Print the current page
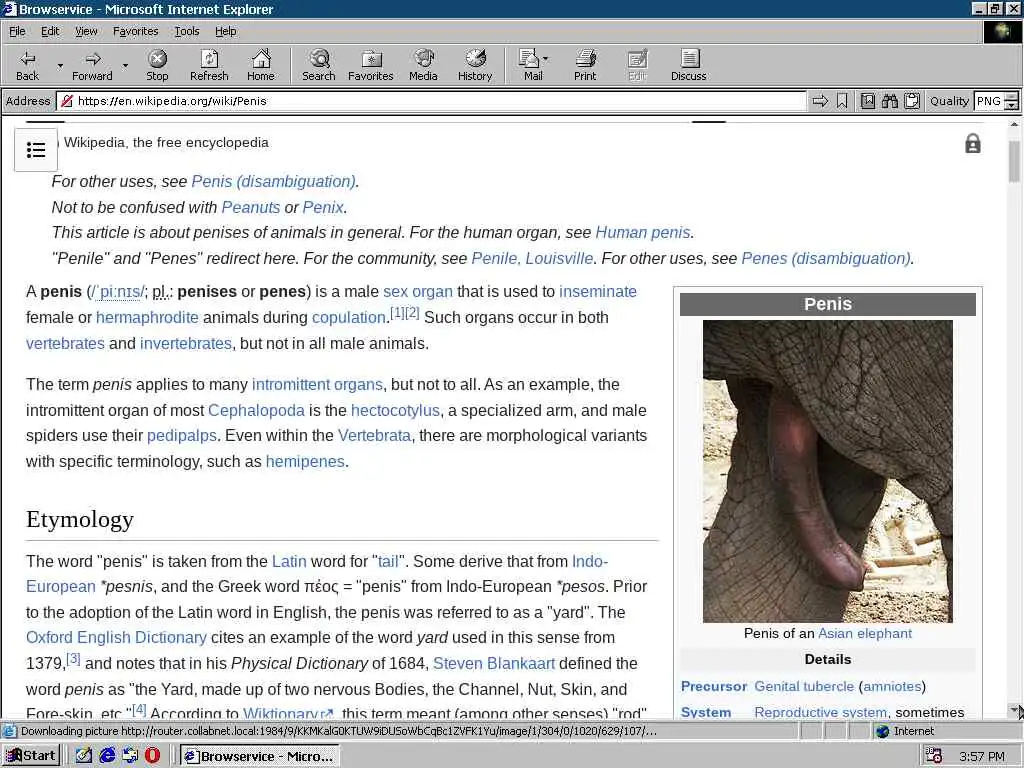The height and width of the screenshot is (768, 1024). click(x=585, y=65)
